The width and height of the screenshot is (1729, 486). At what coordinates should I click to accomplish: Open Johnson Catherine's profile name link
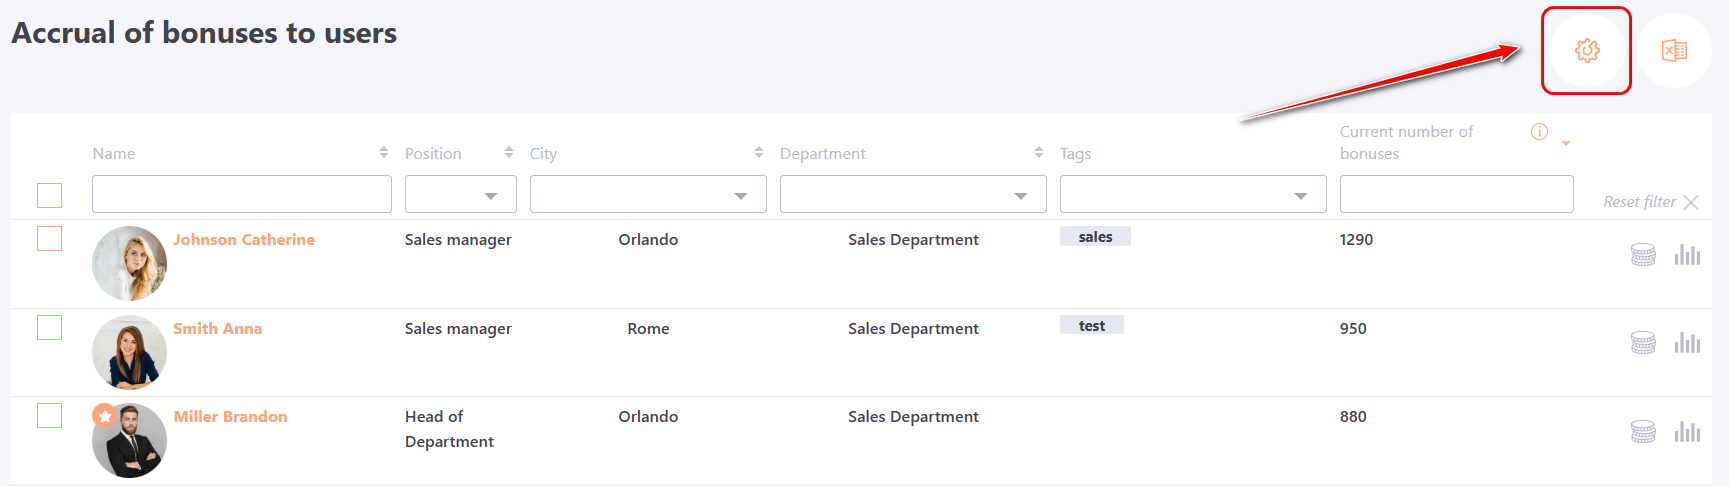[244, 240]
